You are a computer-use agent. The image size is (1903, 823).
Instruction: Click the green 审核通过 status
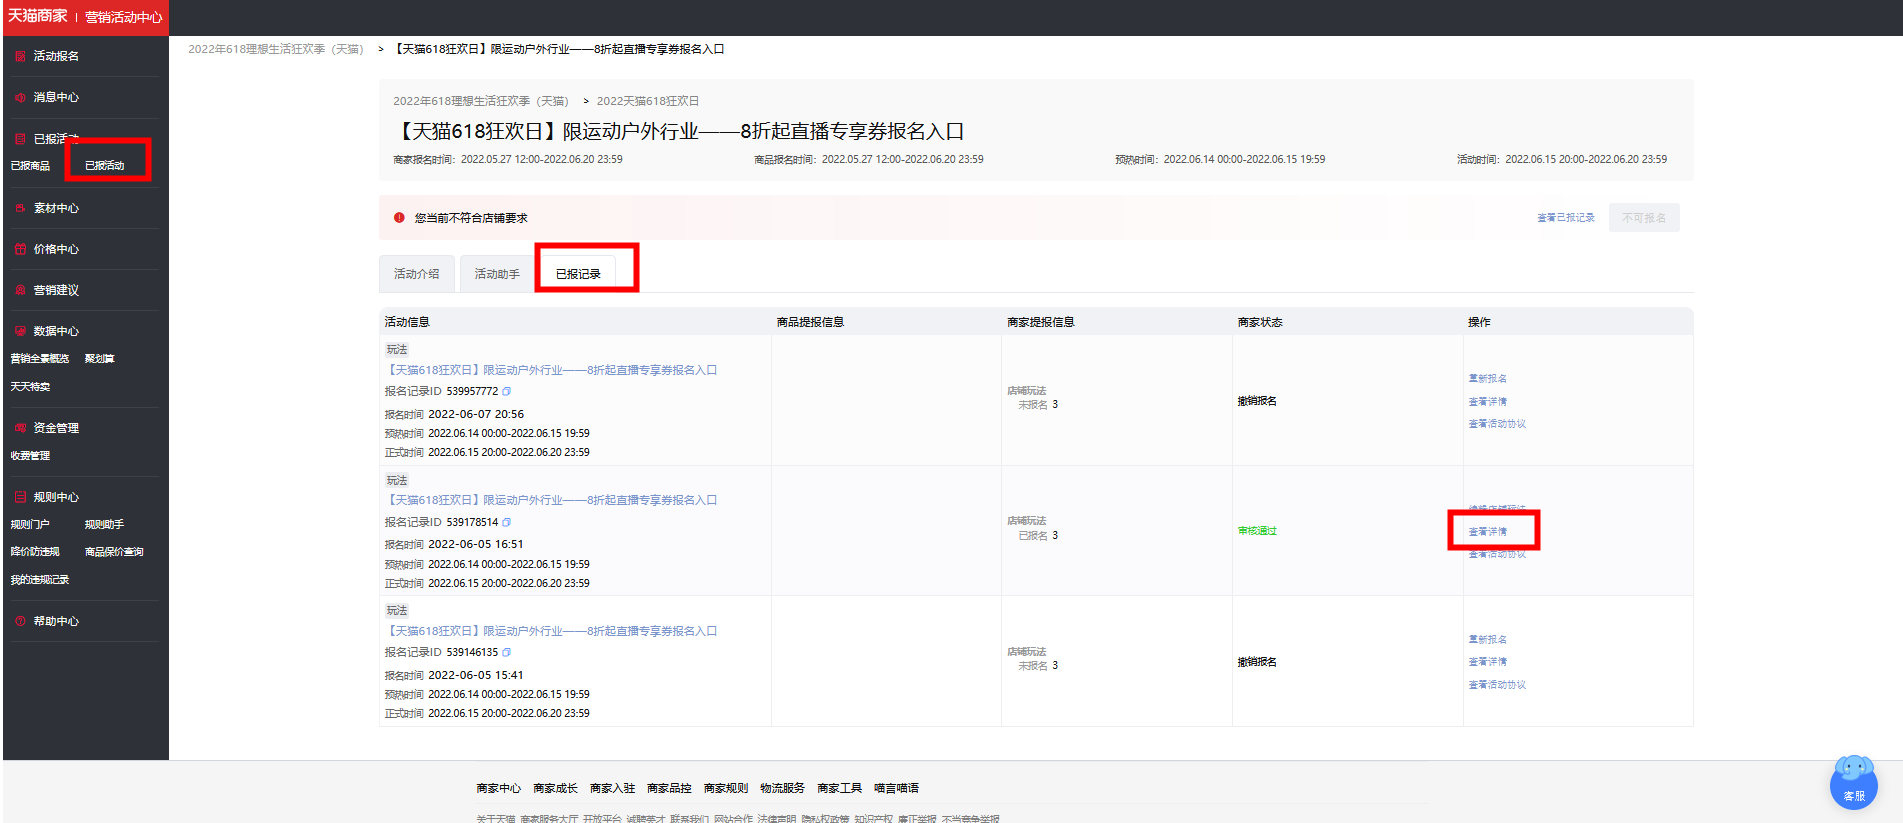point(1257,531)
